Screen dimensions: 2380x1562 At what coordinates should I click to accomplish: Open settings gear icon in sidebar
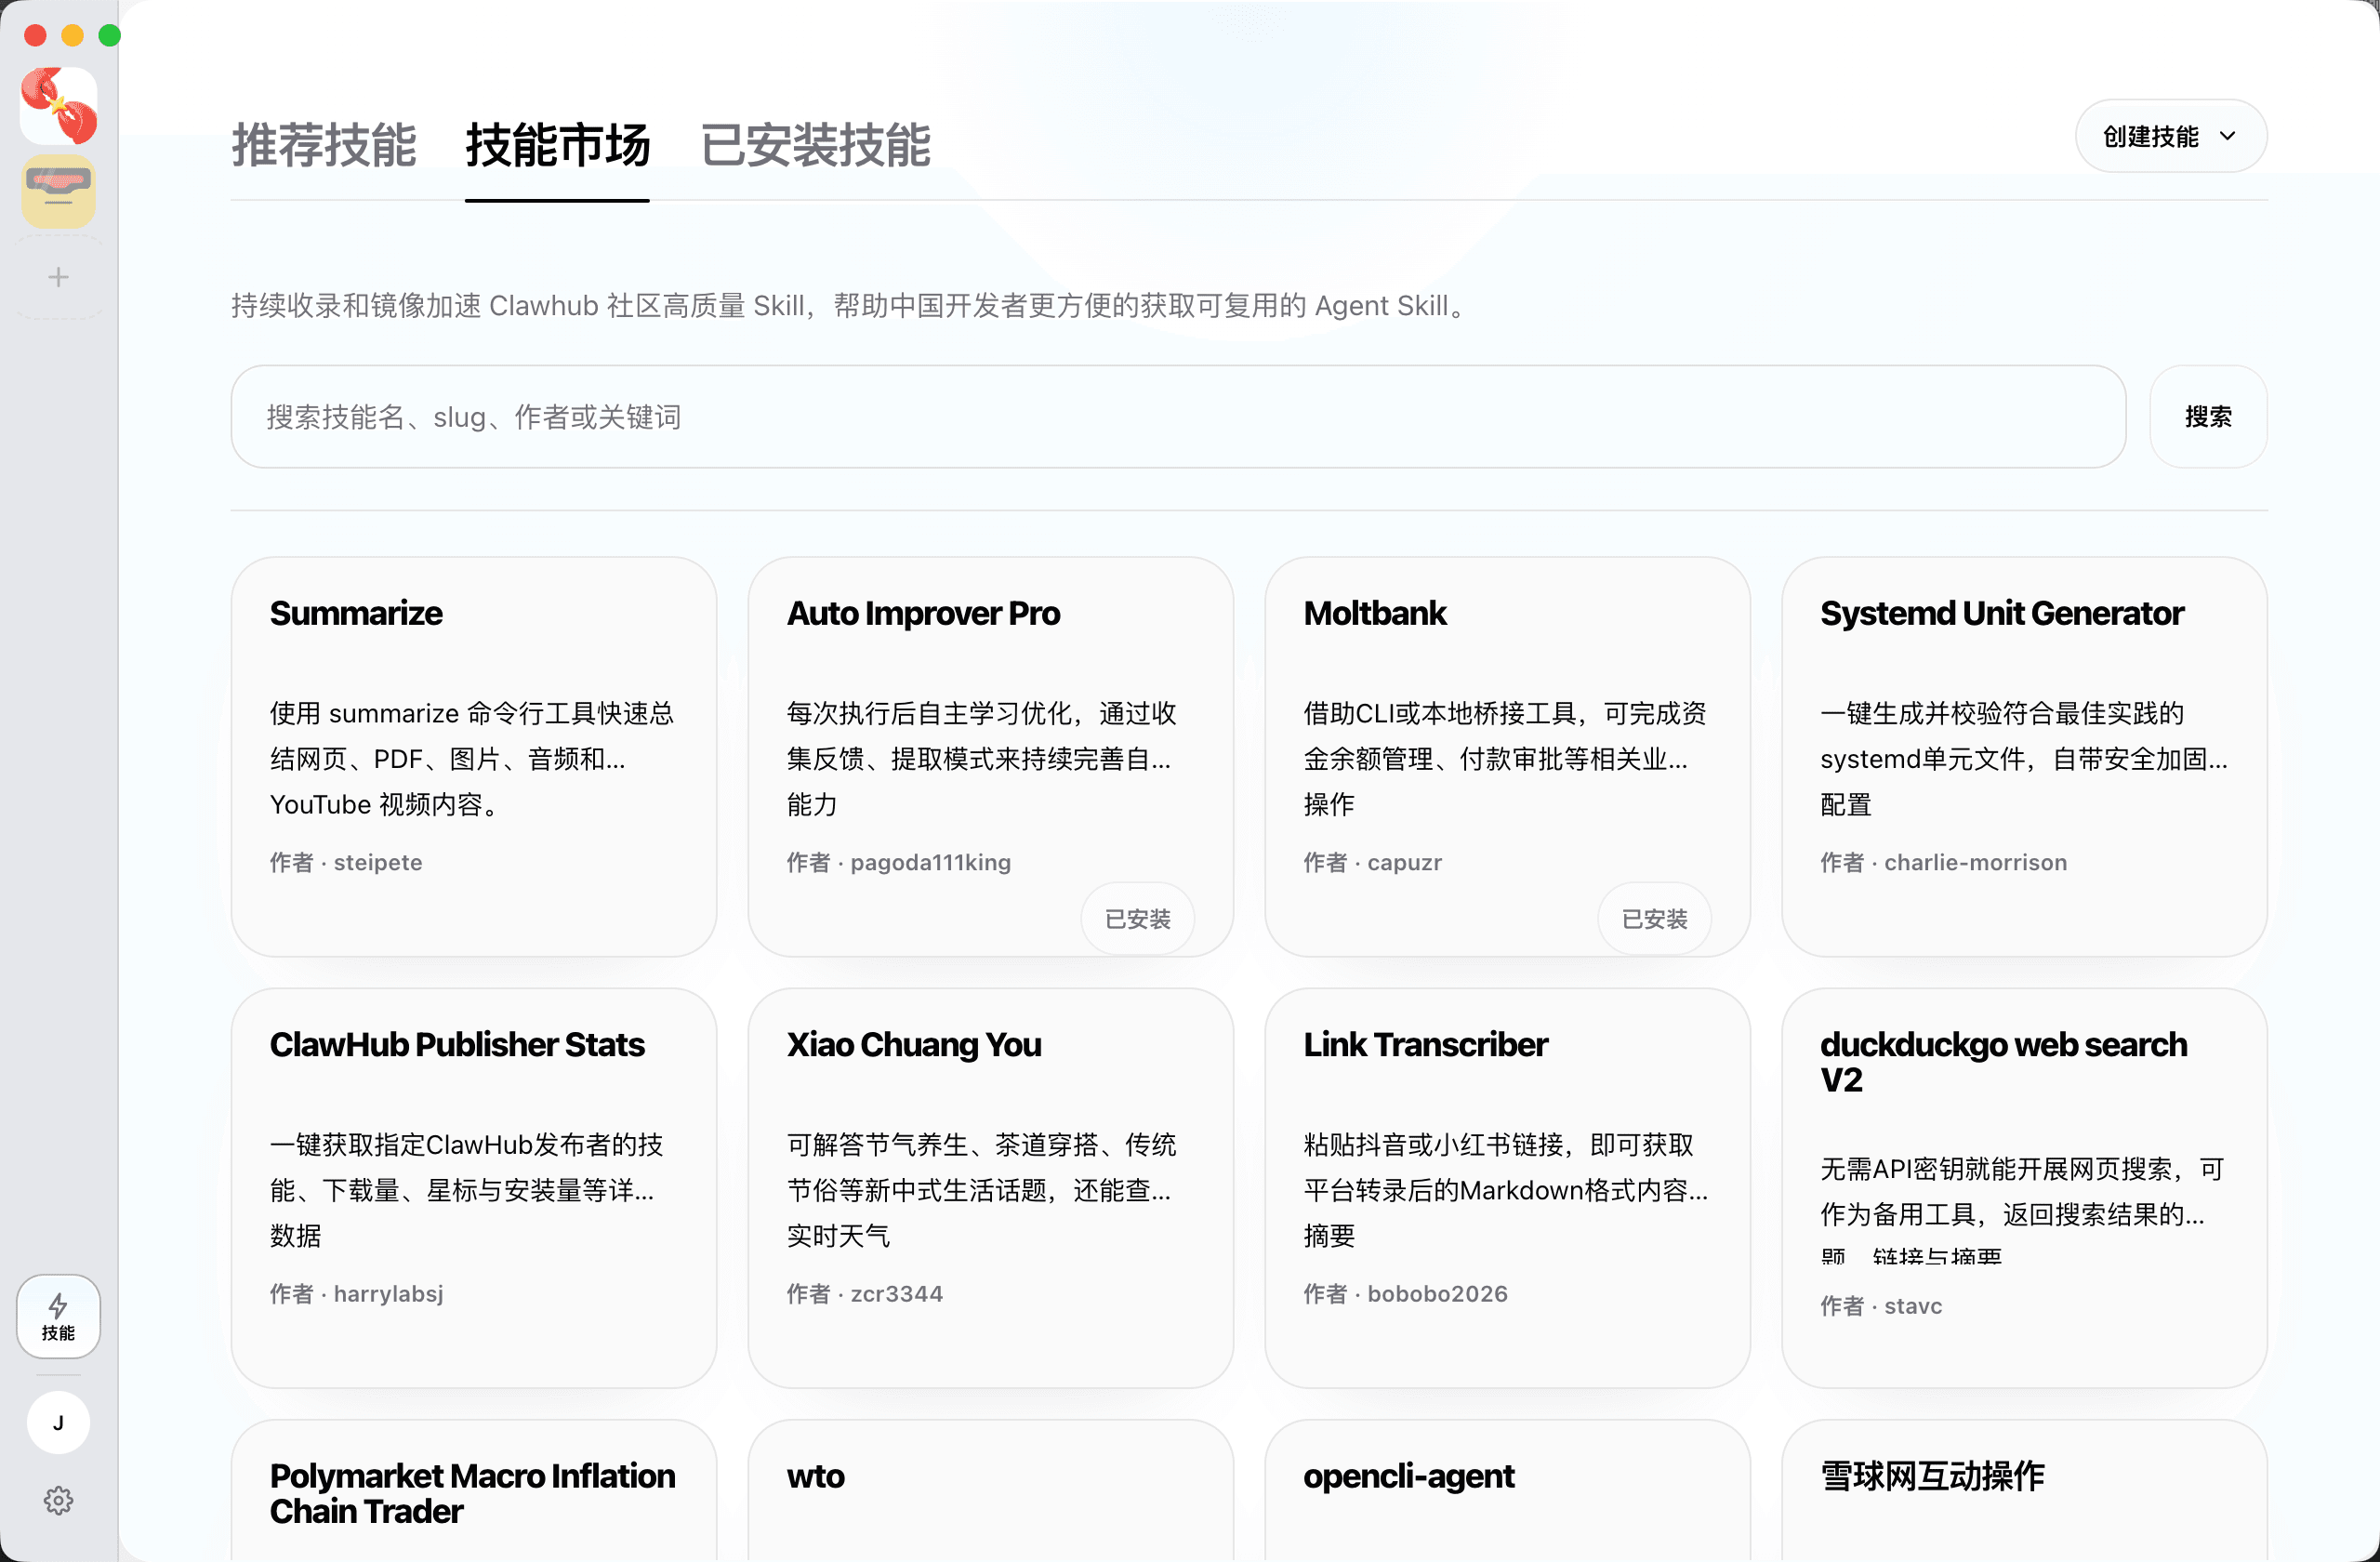(59, 1500)
